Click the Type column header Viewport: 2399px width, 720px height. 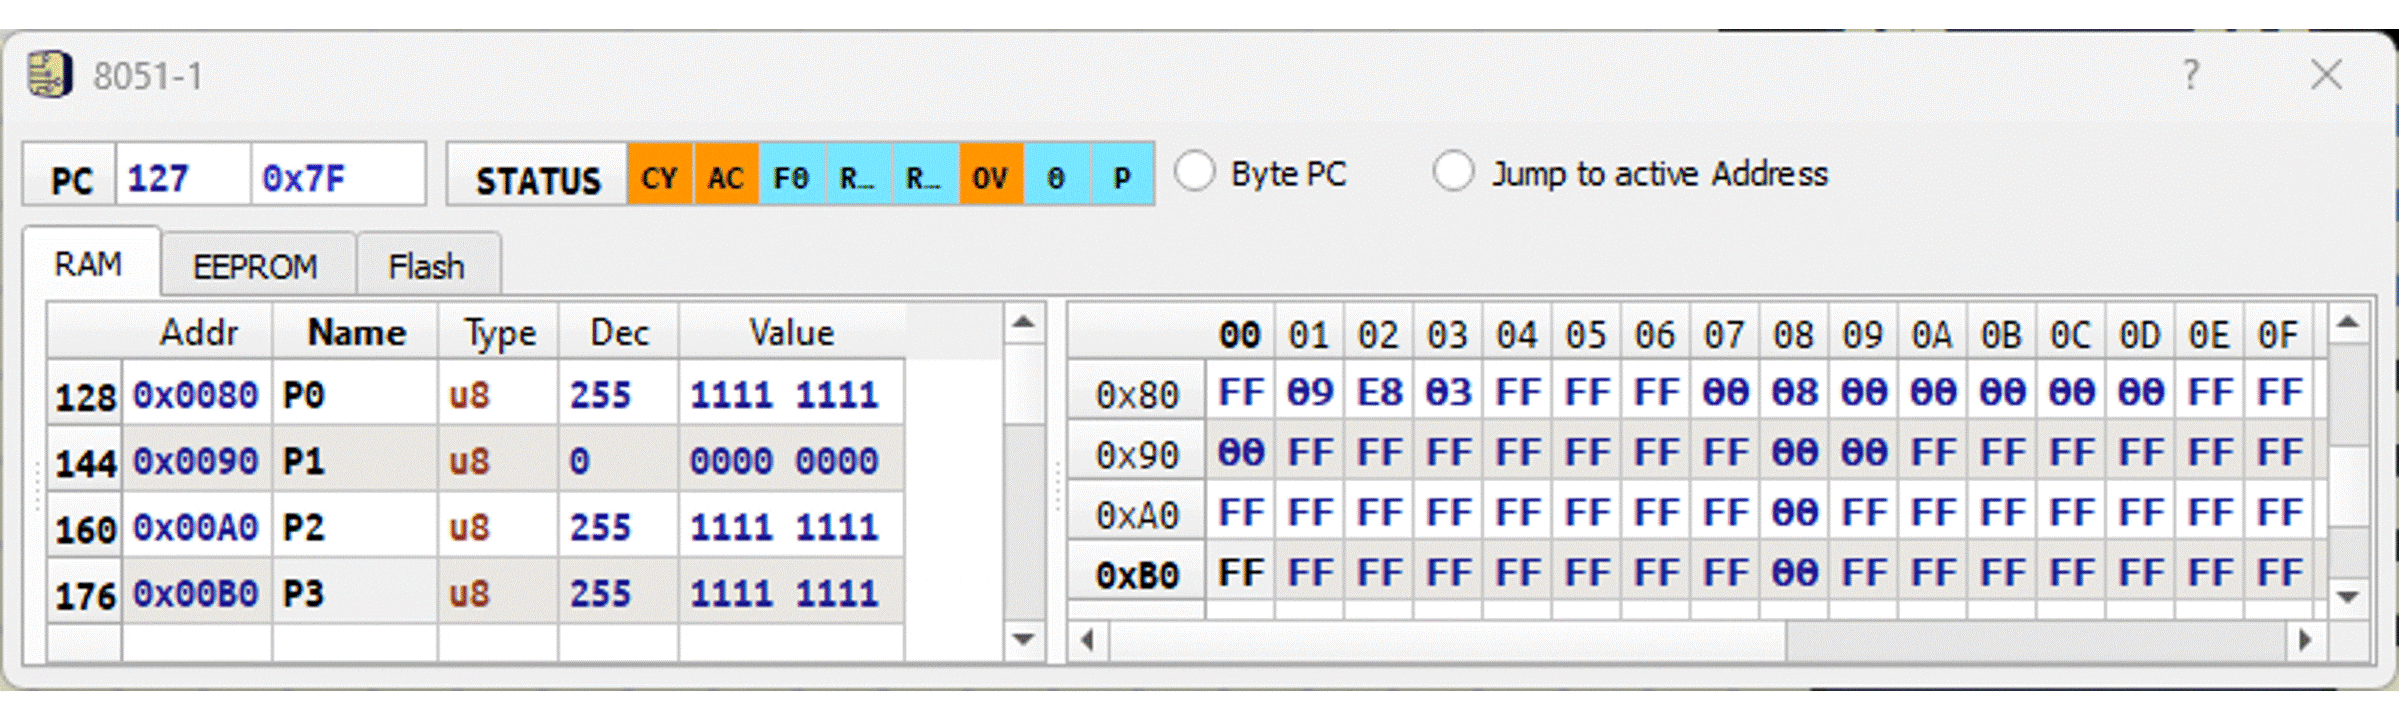499,332
